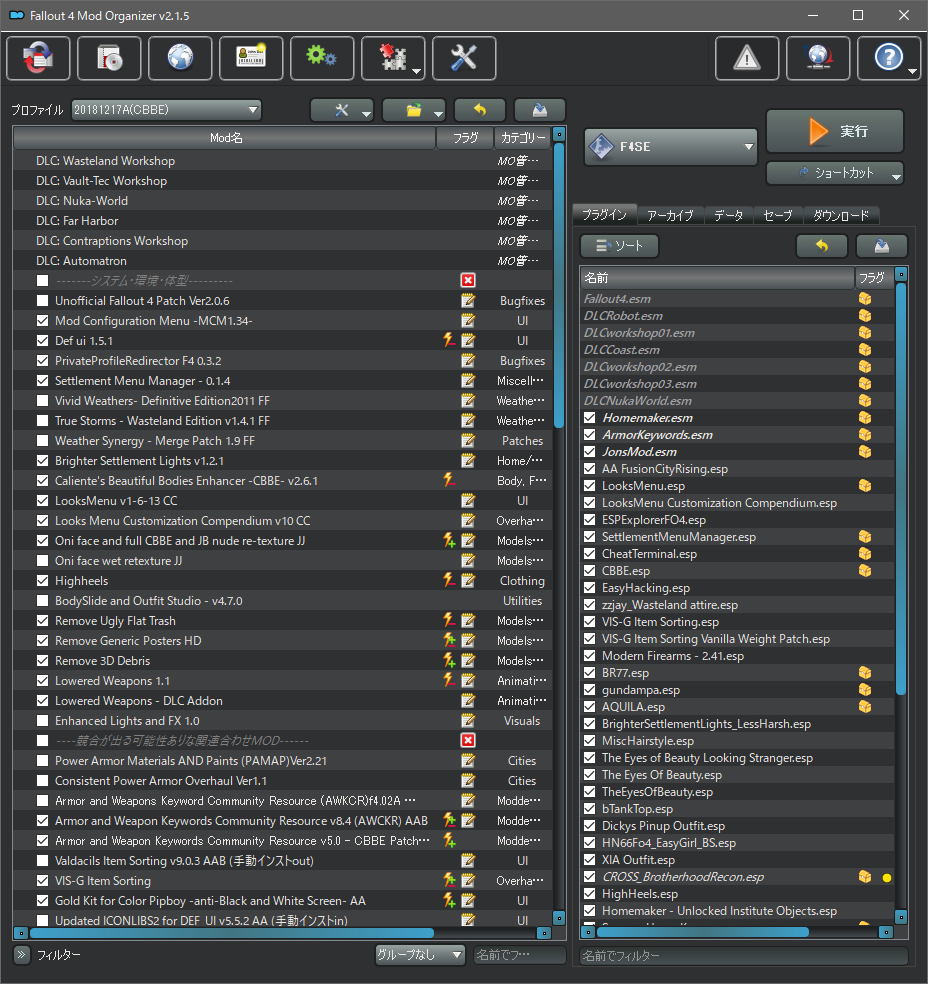Viewport: 928px width, 984px height.
Task: Click the warning triangle problems icon
Action: (x=747, y=58)
